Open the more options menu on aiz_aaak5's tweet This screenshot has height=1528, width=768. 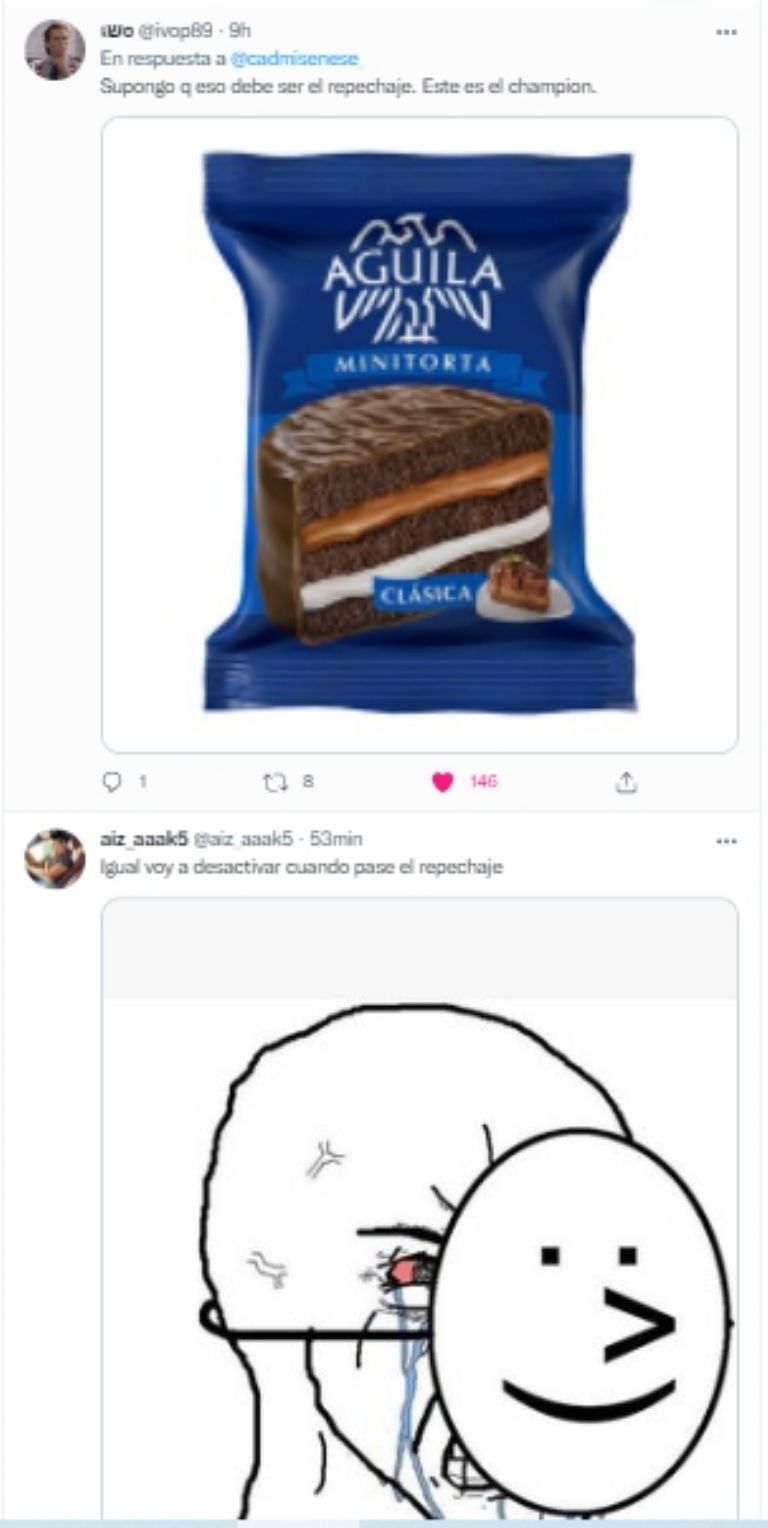pos(727,841)
